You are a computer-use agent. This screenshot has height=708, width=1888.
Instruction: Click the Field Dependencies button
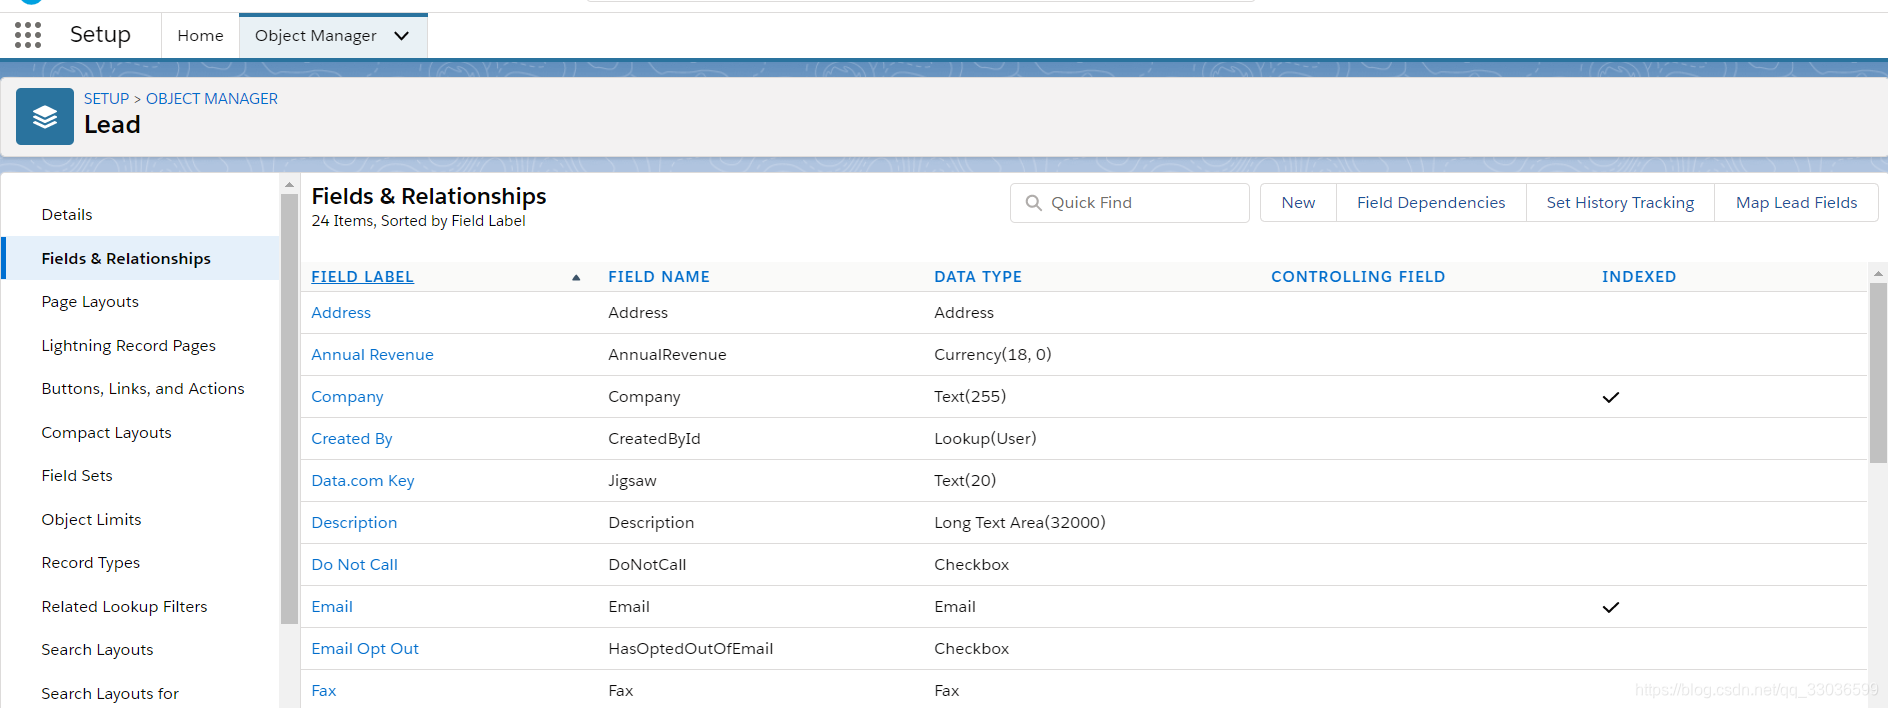tap(1431, 203)
